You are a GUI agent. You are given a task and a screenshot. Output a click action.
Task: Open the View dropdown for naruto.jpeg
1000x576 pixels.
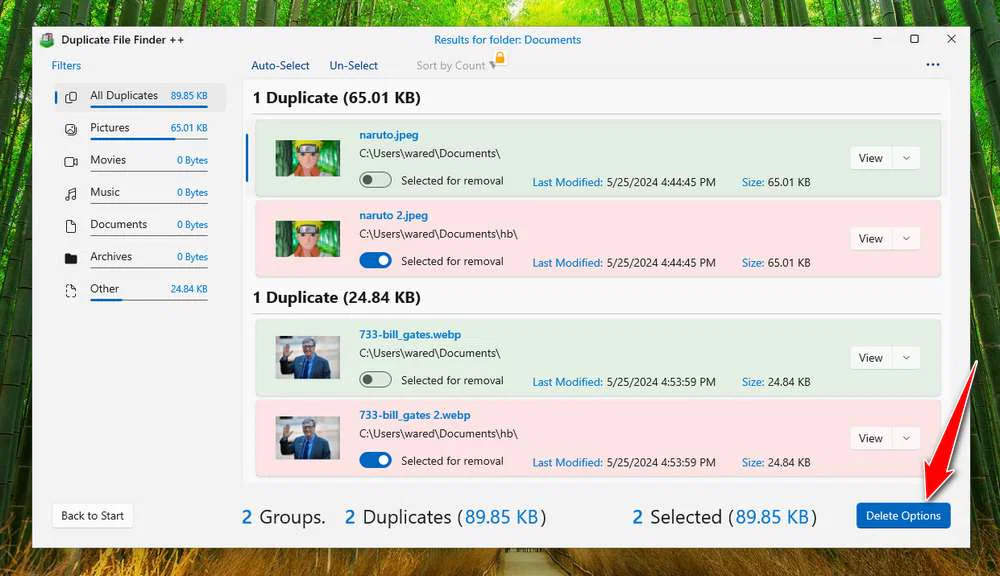click(x=907, y=157)
